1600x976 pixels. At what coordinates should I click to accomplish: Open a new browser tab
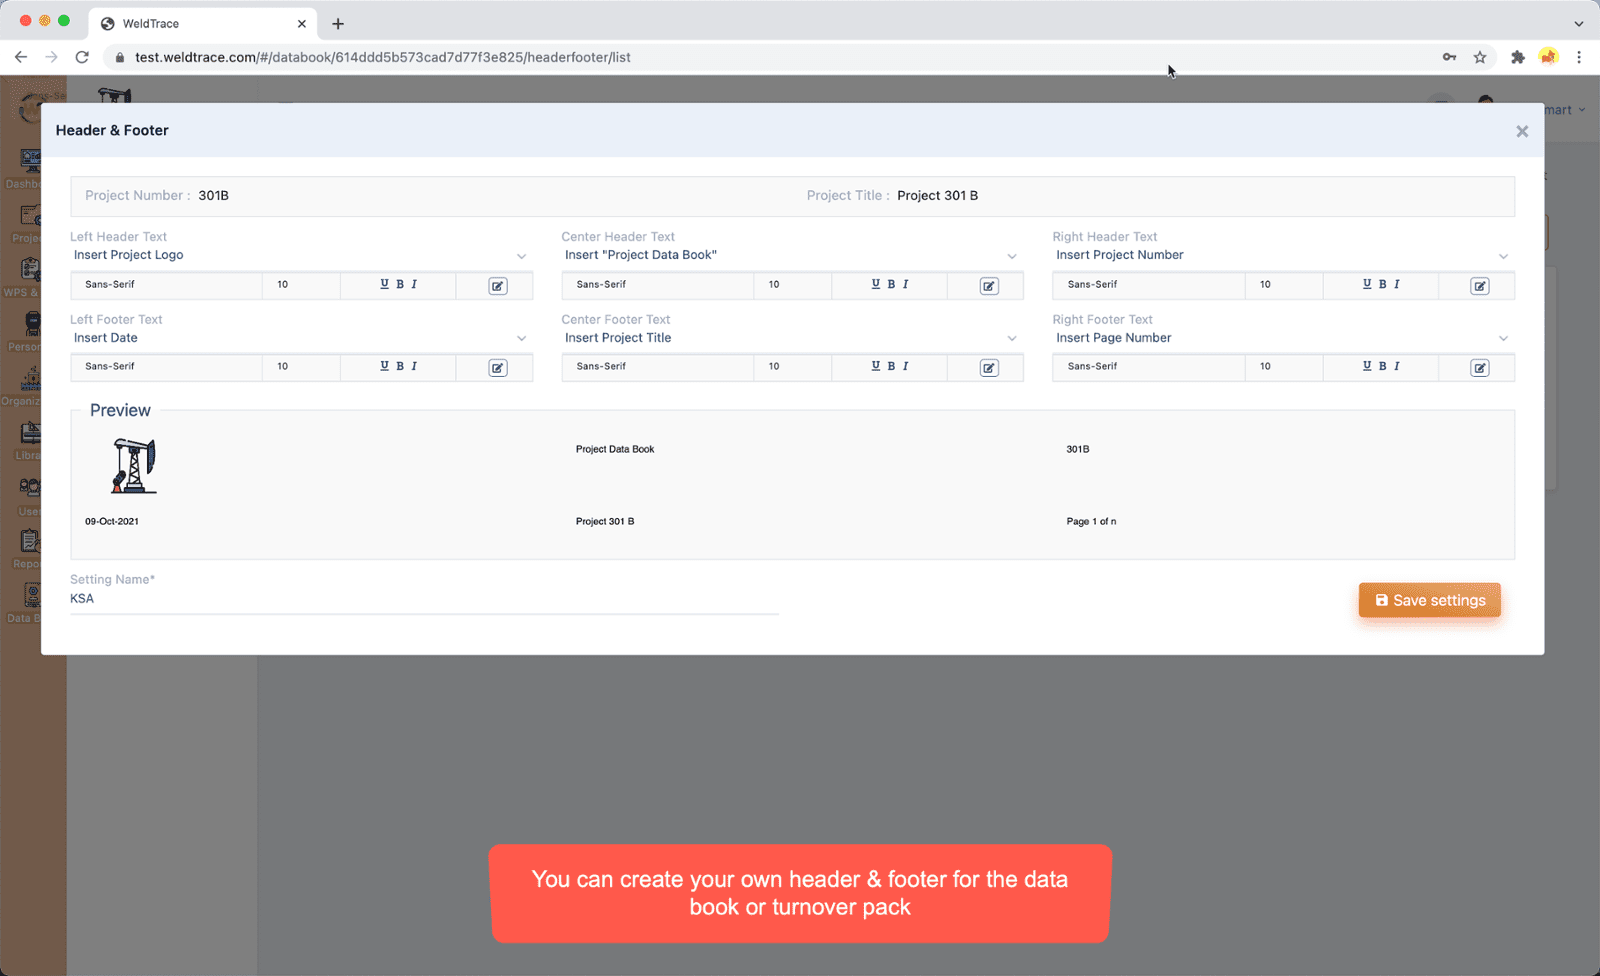337,22
